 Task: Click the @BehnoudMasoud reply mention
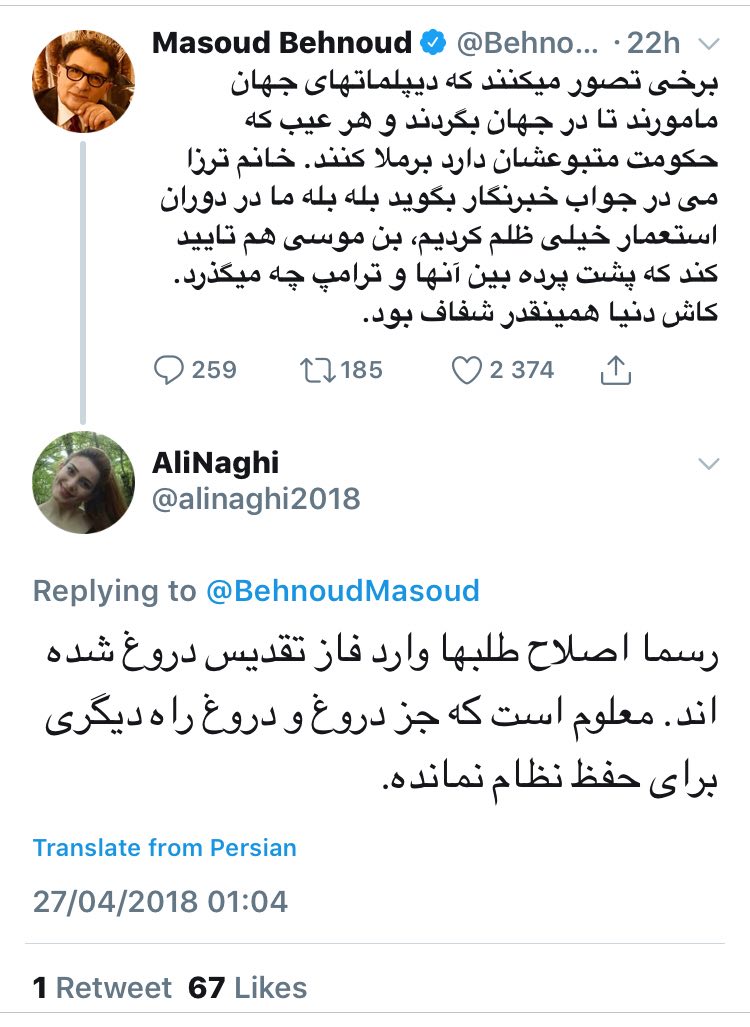click(343, 590)
